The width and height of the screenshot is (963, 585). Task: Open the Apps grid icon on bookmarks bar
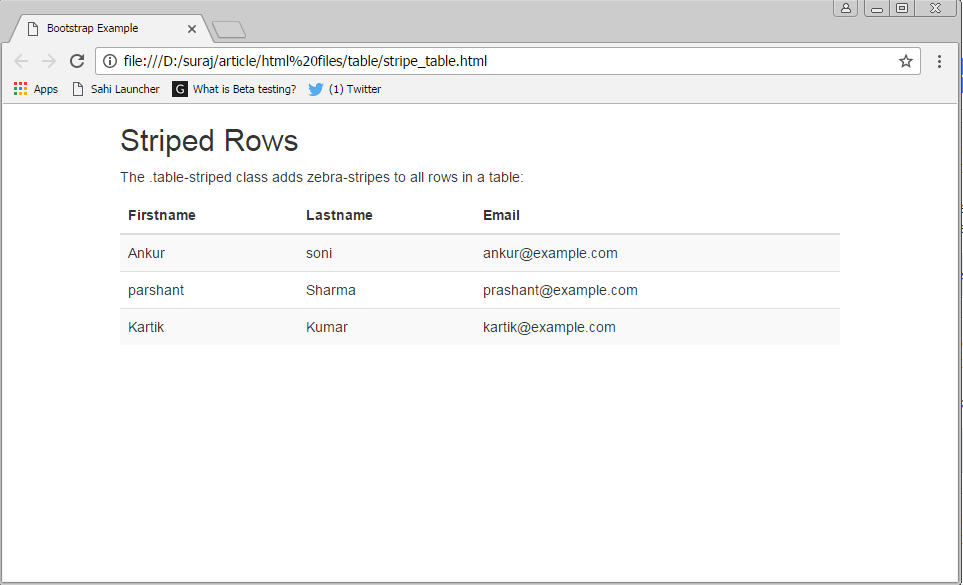point(19,89)
